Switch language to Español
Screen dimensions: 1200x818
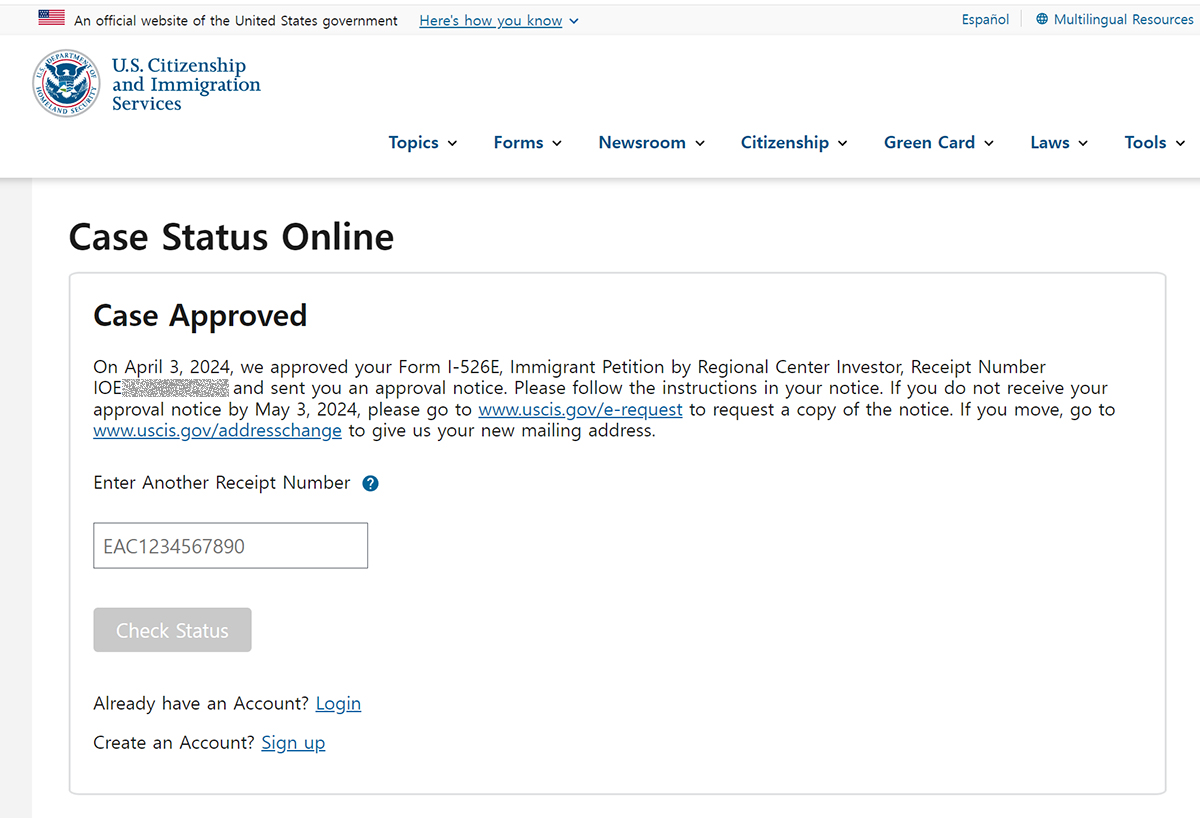pos(985,19)
